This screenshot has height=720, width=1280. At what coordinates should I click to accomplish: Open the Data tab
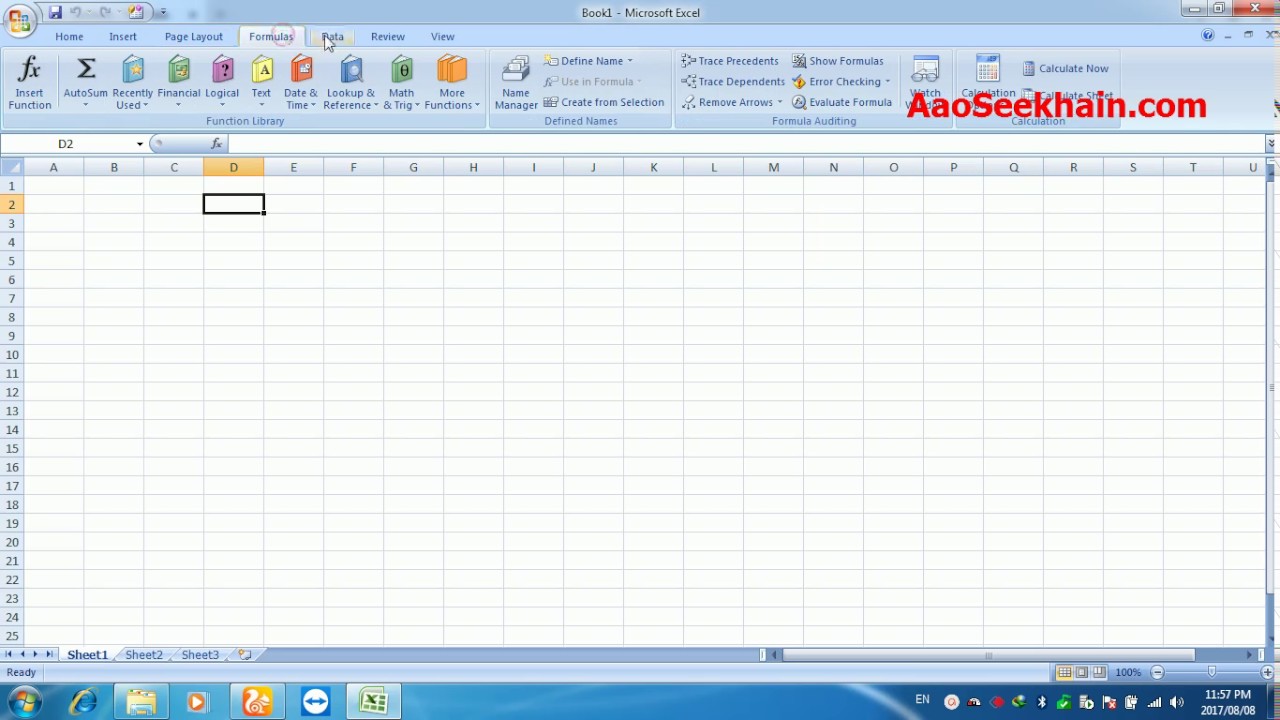332,37
